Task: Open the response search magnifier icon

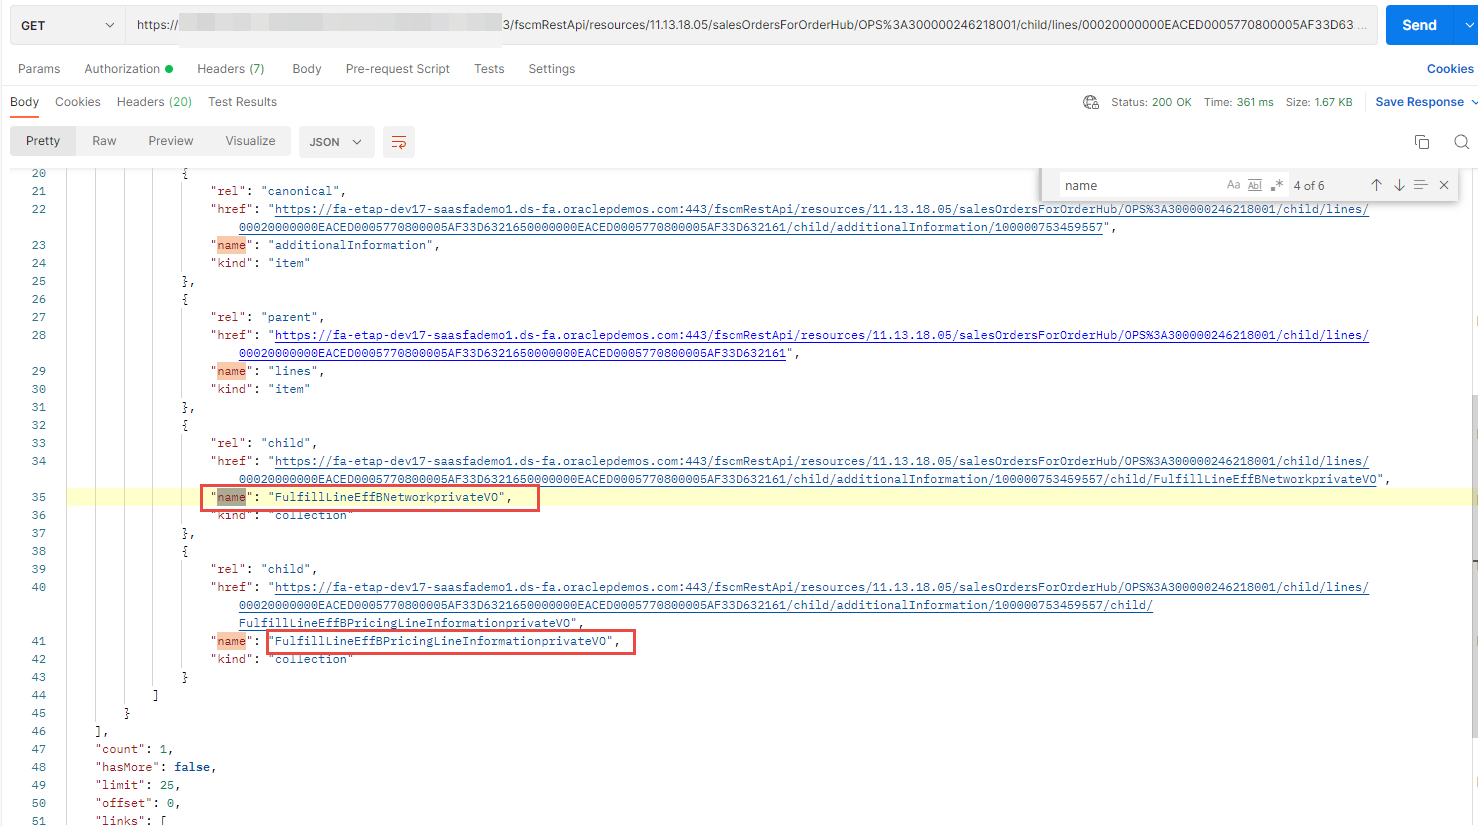Action: coord(1461,142)
